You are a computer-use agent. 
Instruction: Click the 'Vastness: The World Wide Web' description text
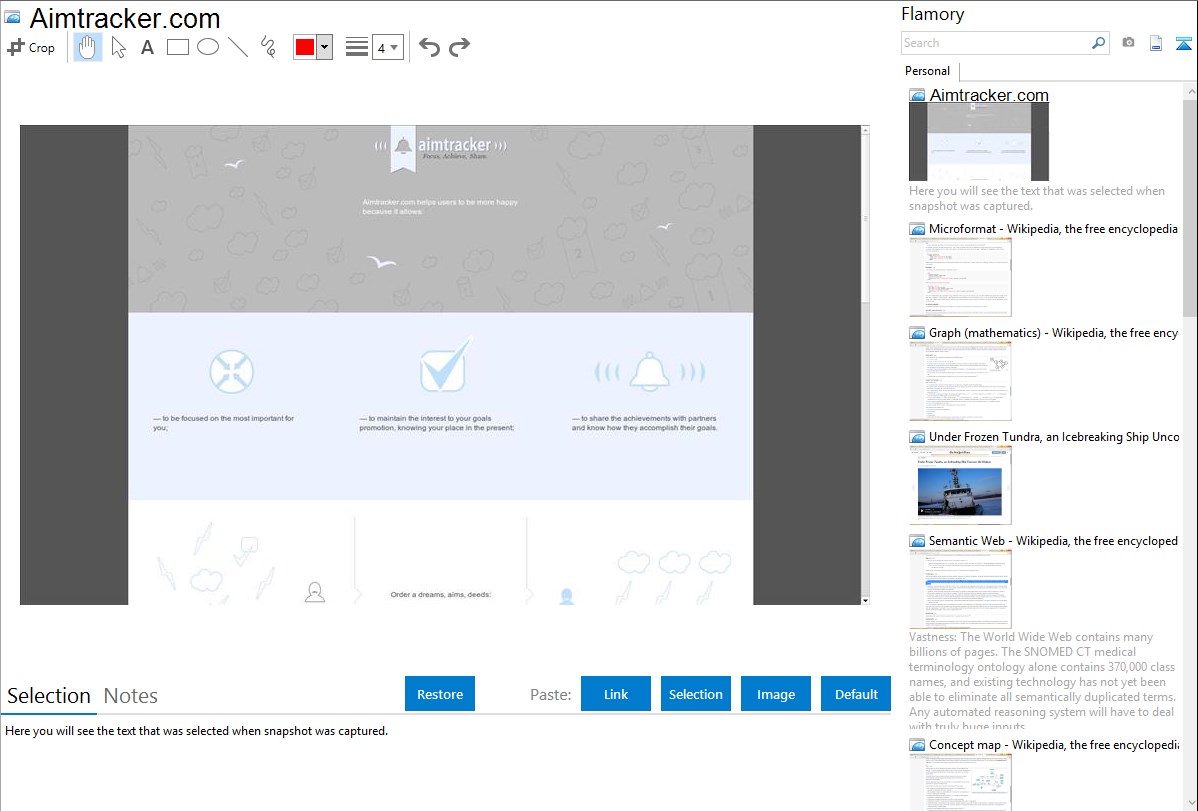click(x=1042, y=681)
